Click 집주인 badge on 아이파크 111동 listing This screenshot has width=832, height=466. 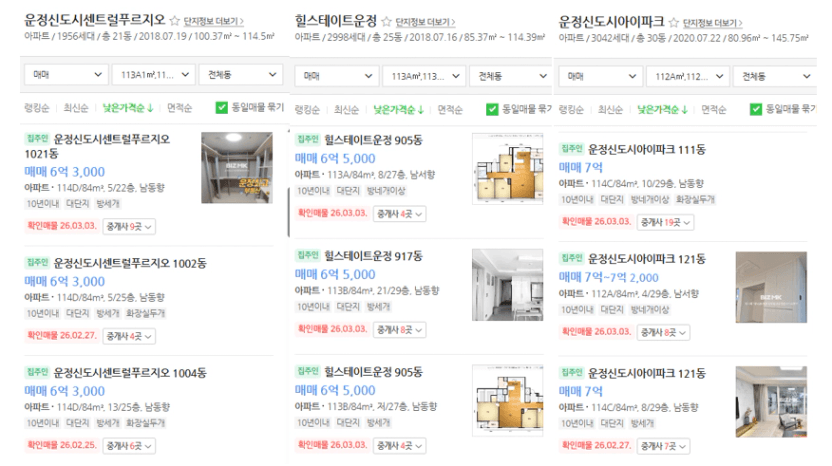pos(571,149)
